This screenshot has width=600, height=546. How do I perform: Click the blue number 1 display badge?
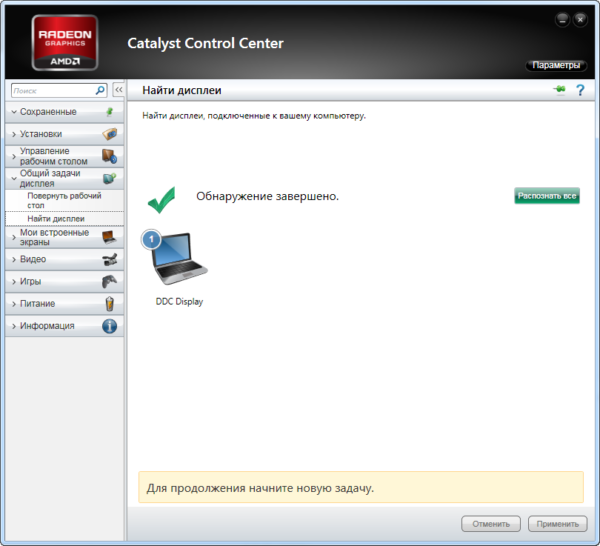click(151, 240)
